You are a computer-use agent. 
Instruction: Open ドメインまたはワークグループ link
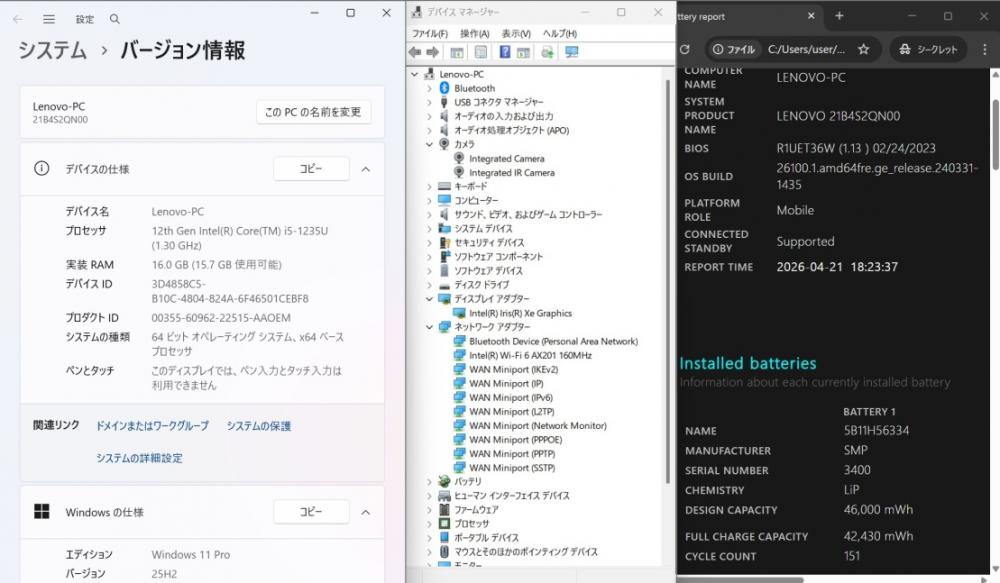152,425
